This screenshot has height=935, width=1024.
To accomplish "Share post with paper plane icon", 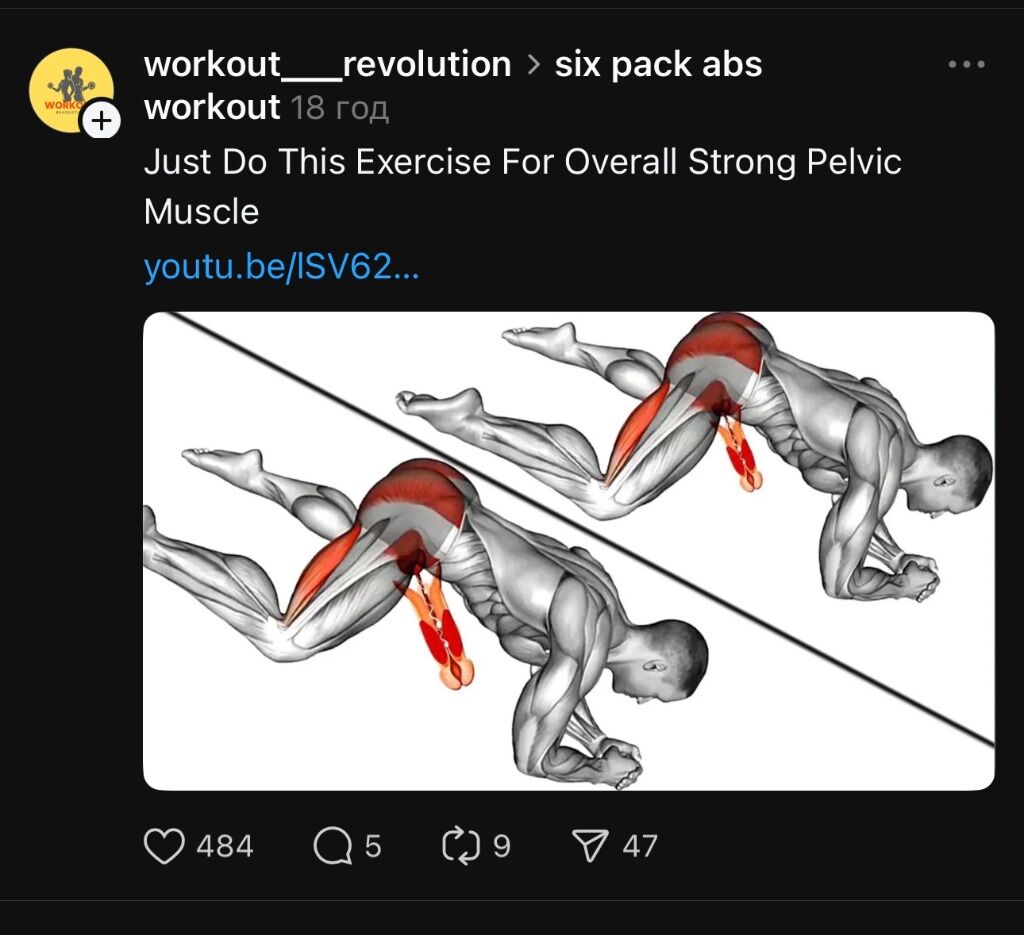I will point(590,846).
